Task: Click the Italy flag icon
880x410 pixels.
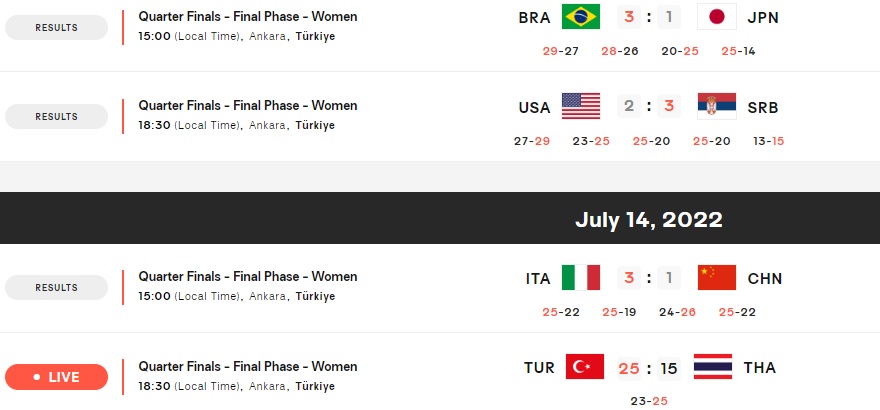Action: click(x=581, y=277)
